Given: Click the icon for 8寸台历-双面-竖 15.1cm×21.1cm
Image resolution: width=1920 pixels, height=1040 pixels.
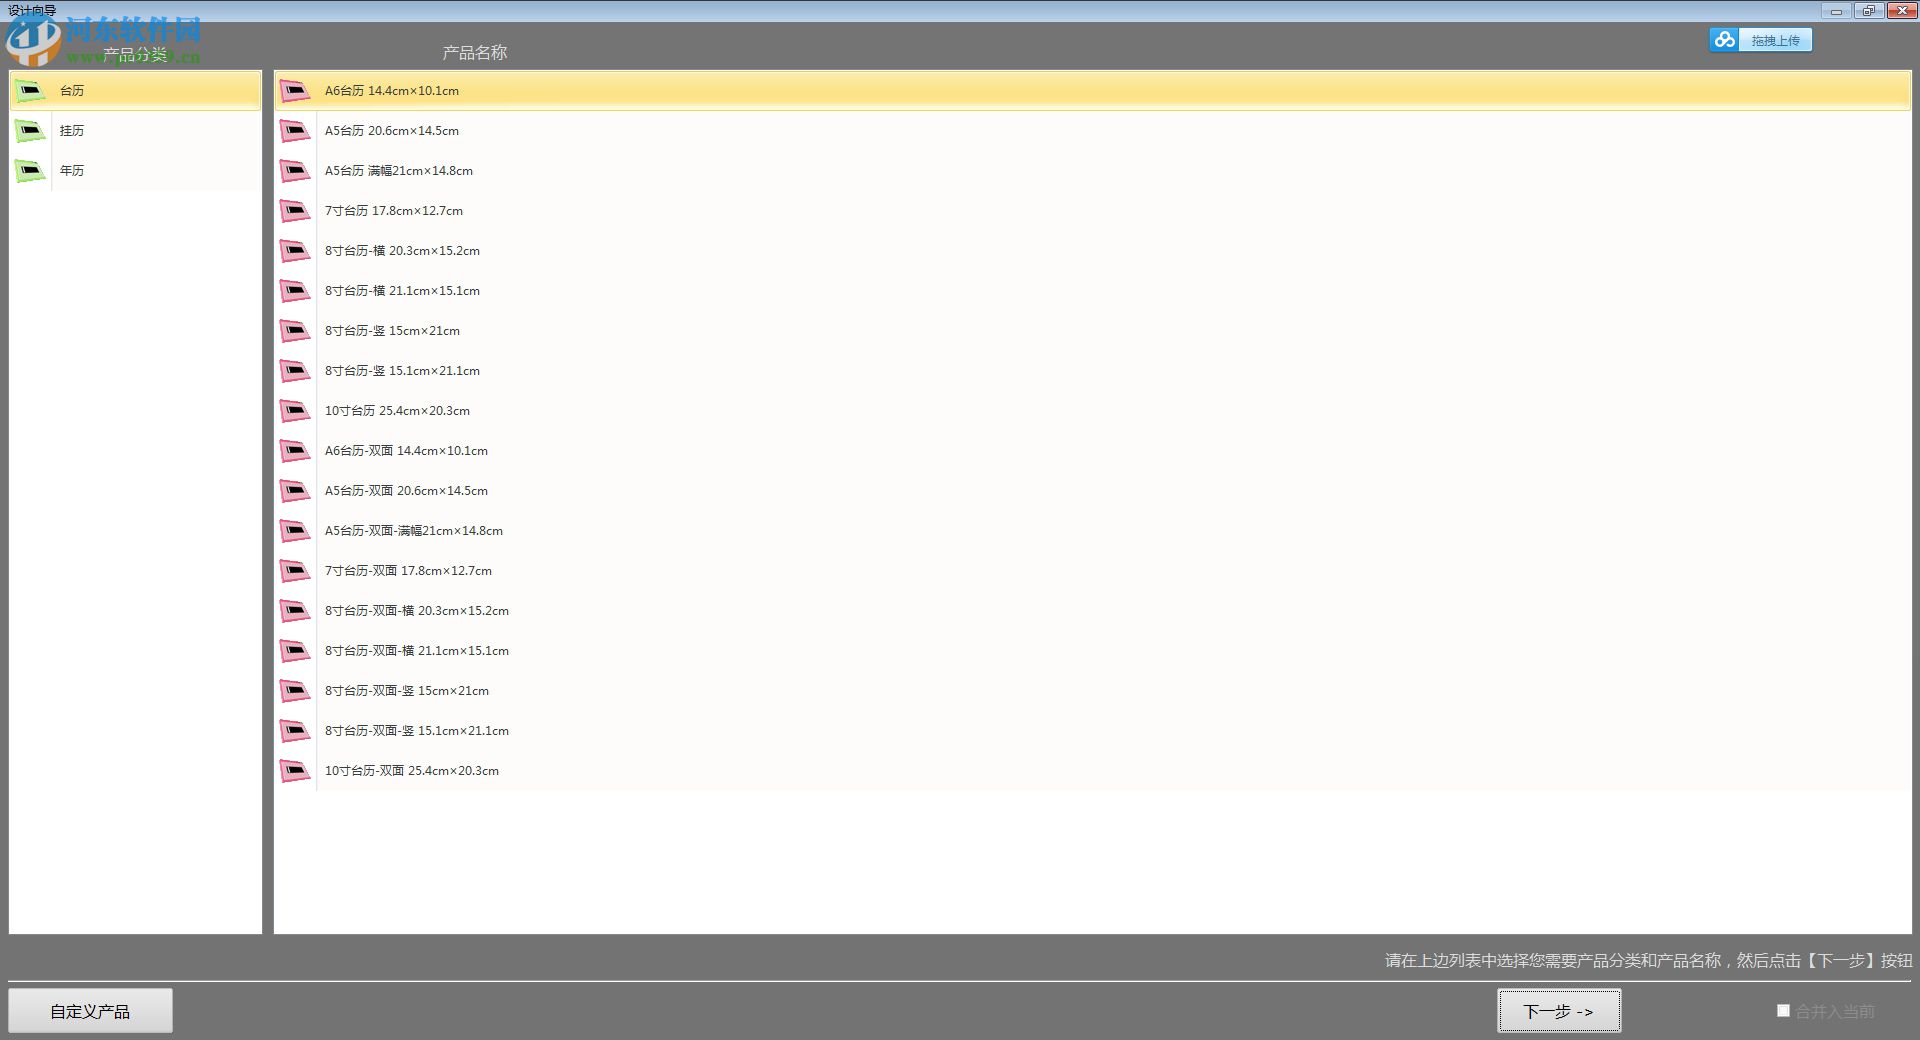Looking at the screenshot, I should (x=295, y=731).
